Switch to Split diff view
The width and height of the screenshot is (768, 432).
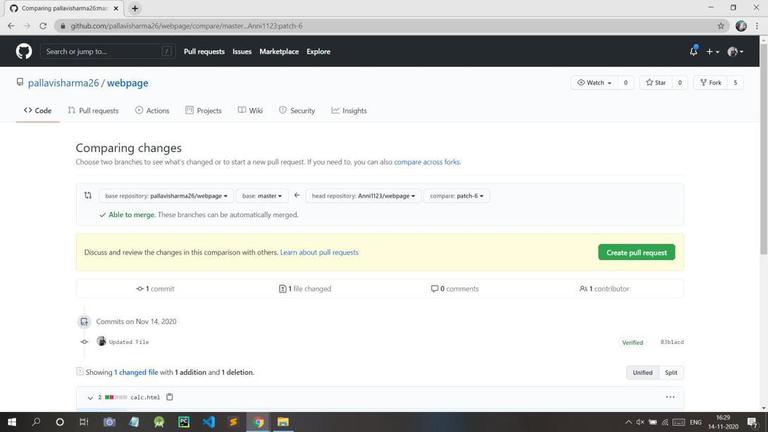point(671,372)
